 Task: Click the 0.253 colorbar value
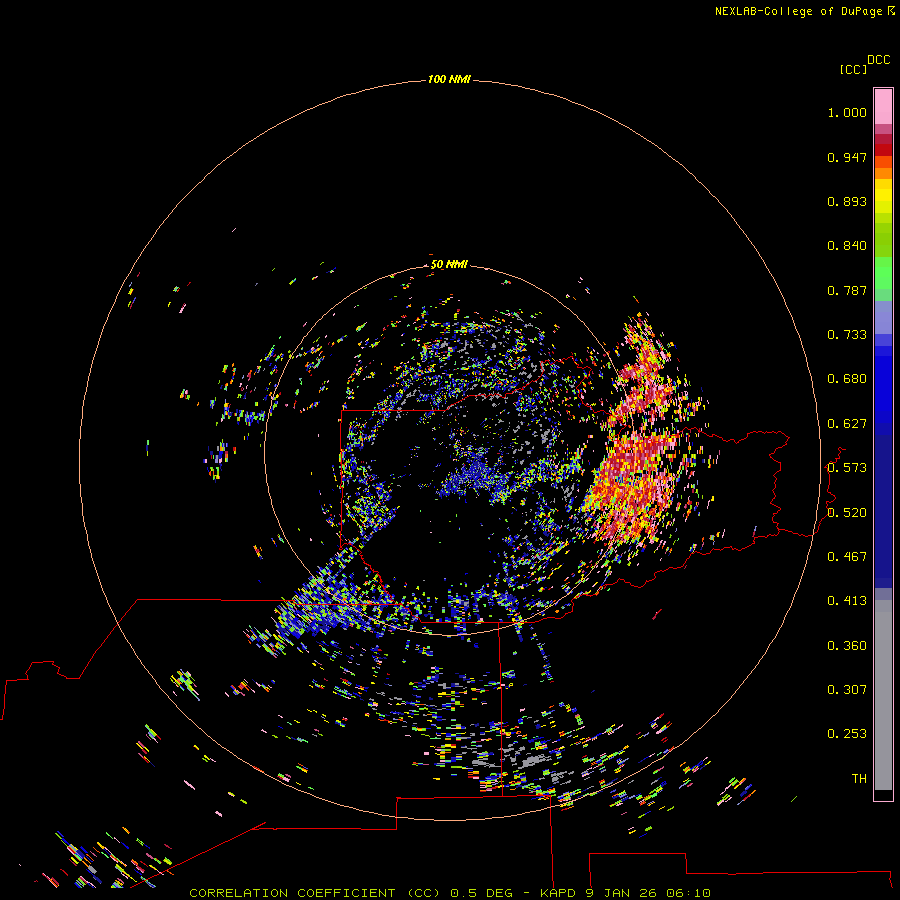point(847,734)
